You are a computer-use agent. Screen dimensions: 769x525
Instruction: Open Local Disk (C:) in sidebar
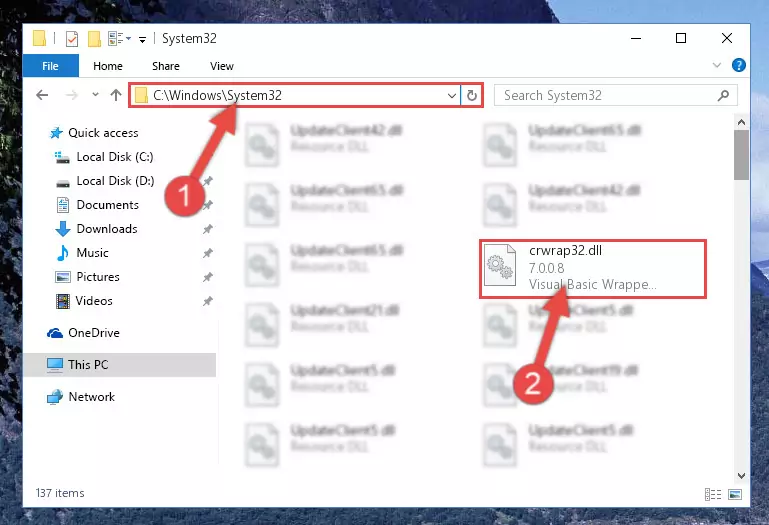click(x=115, y=157)
